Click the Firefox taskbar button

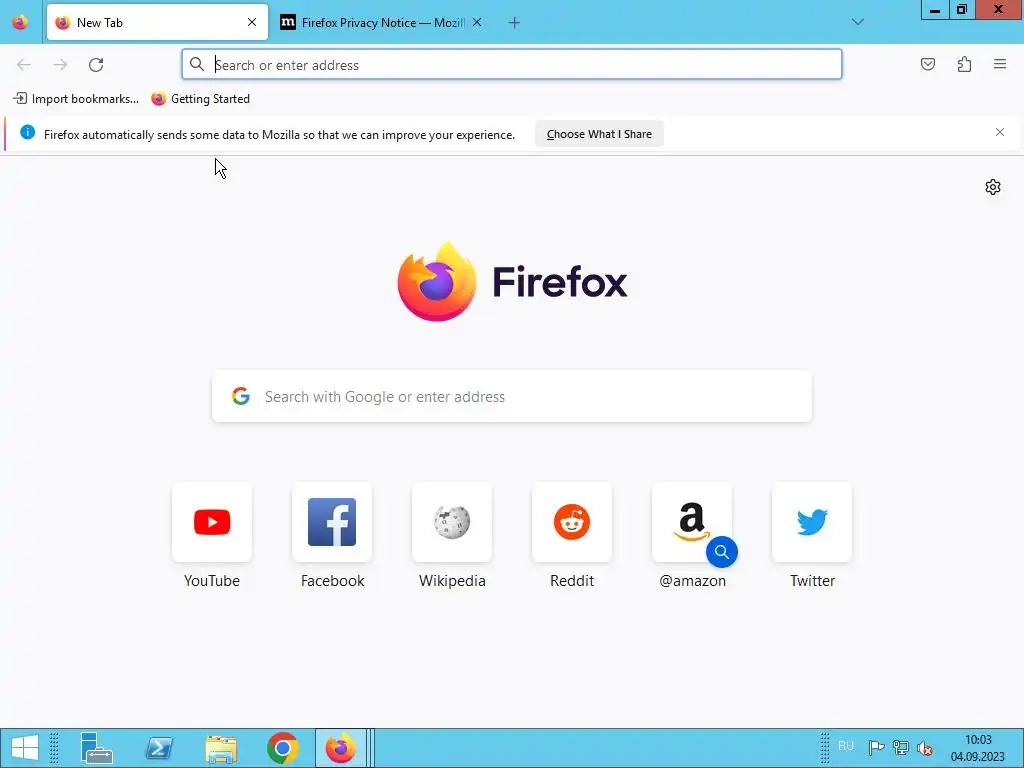(x=340, y=748)
